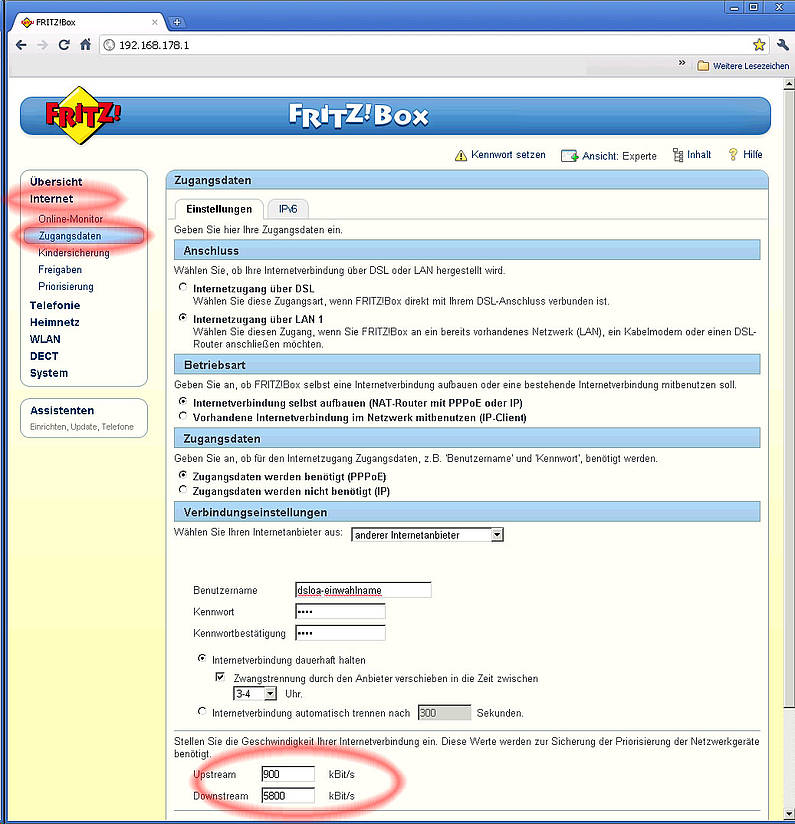795x824 pixels.
Task: Switch to the Einstellungen tab
Action: (x=219, y=209)
